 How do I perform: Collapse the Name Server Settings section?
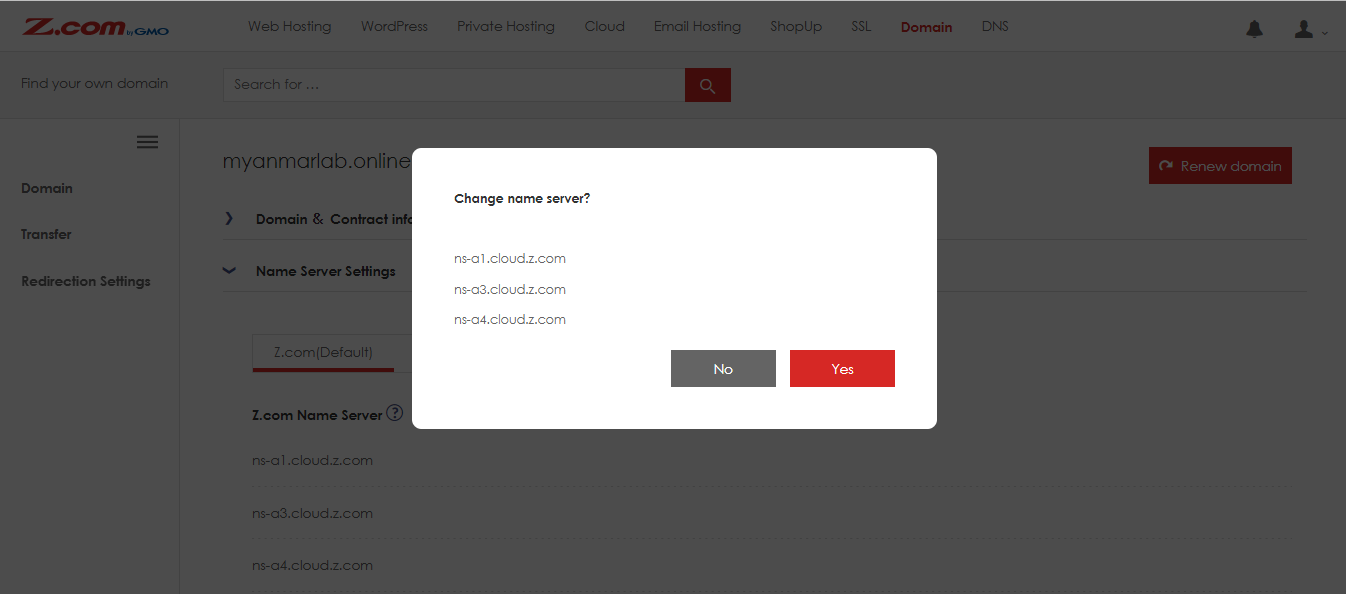point(310,271)
